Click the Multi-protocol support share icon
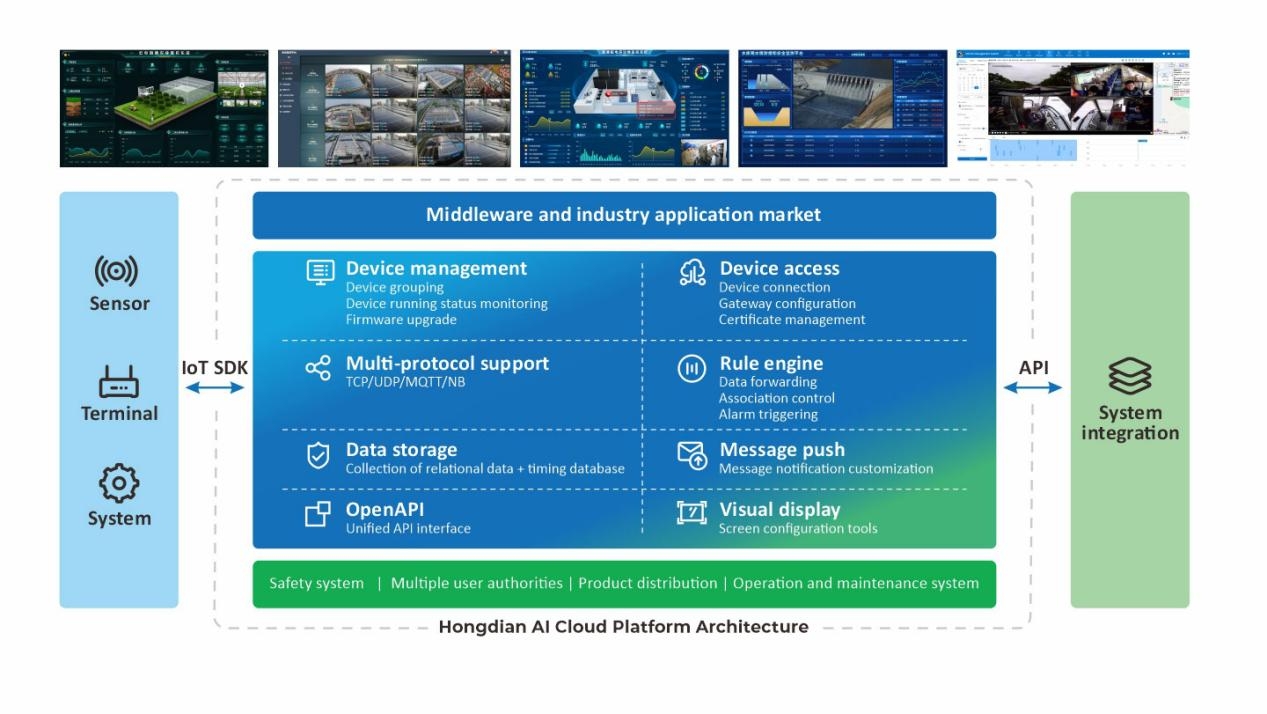 (x=318, y=368)
